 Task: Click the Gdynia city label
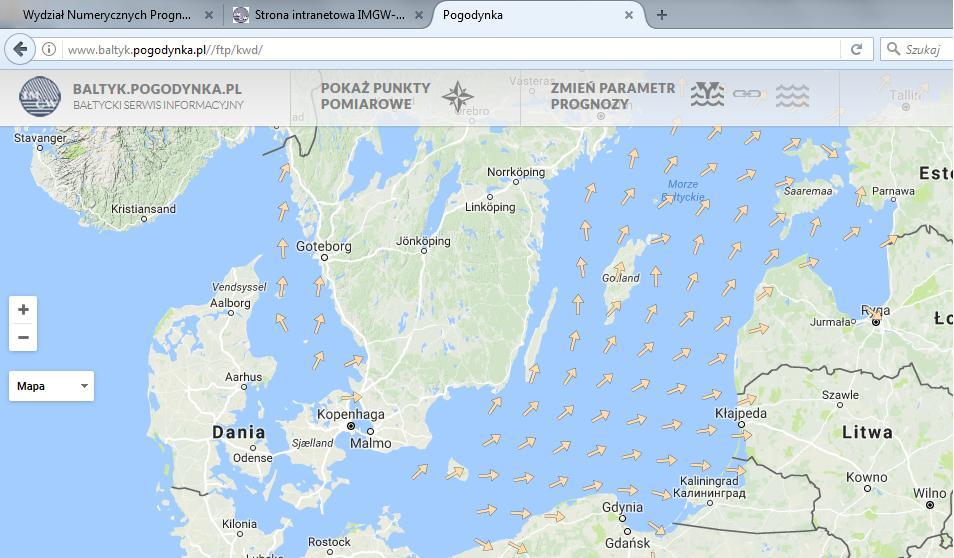coord(622,507)
